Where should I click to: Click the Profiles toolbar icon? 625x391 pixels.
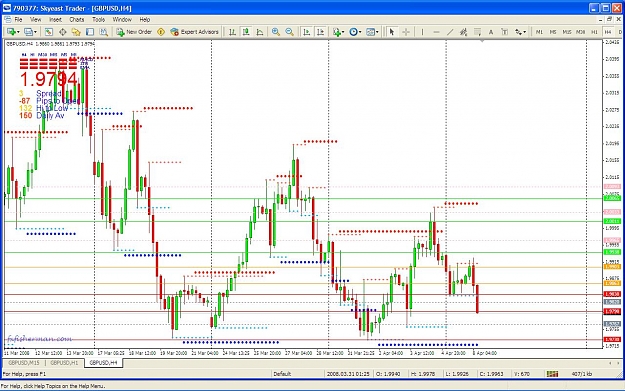coord(28,32)
